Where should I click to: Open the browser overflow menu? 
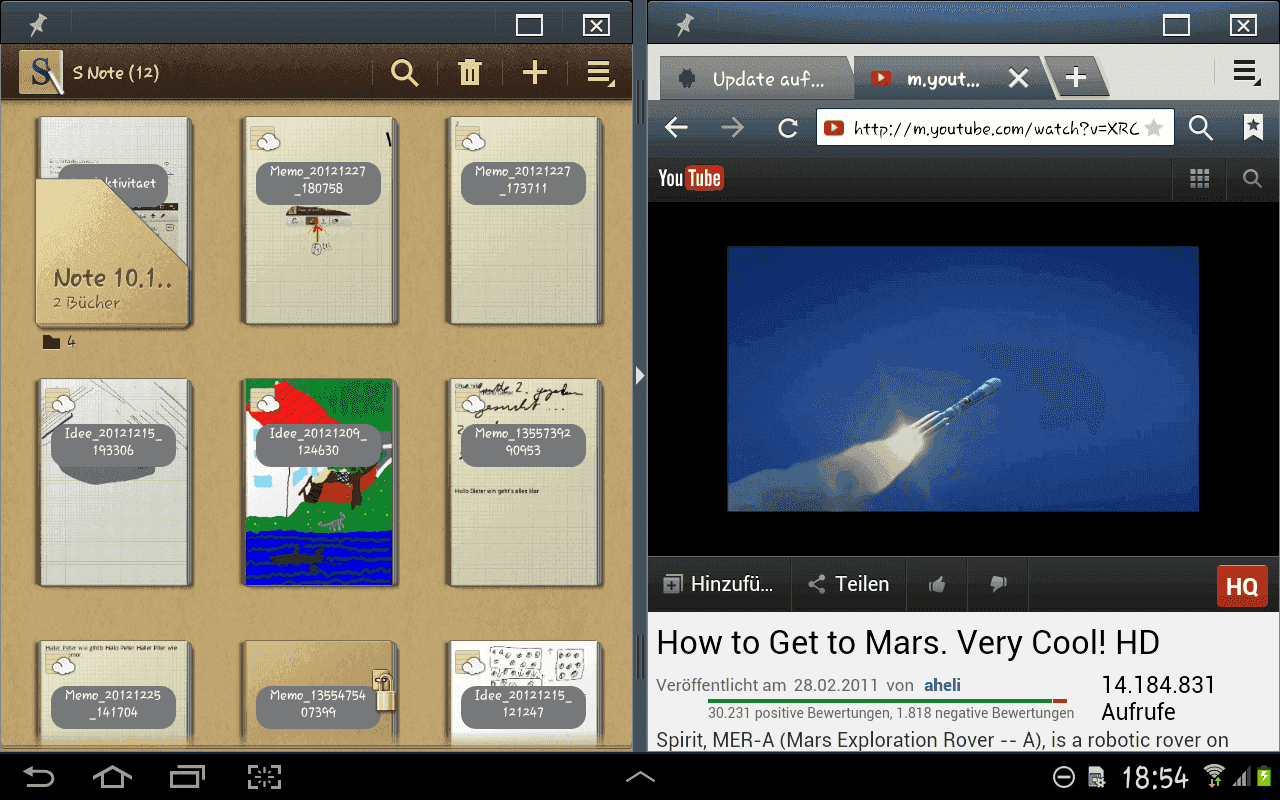point(1246,73)
